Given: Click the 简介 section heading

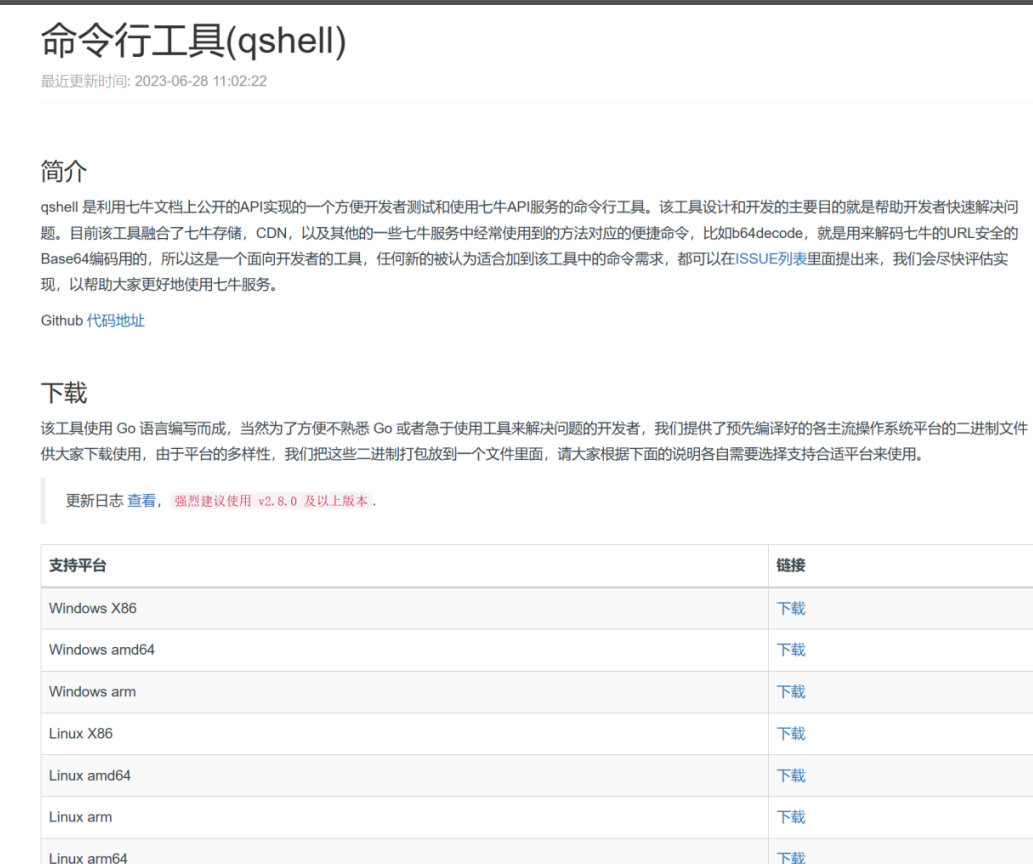Looking at the screenshot, I should (x=64, y=171).
